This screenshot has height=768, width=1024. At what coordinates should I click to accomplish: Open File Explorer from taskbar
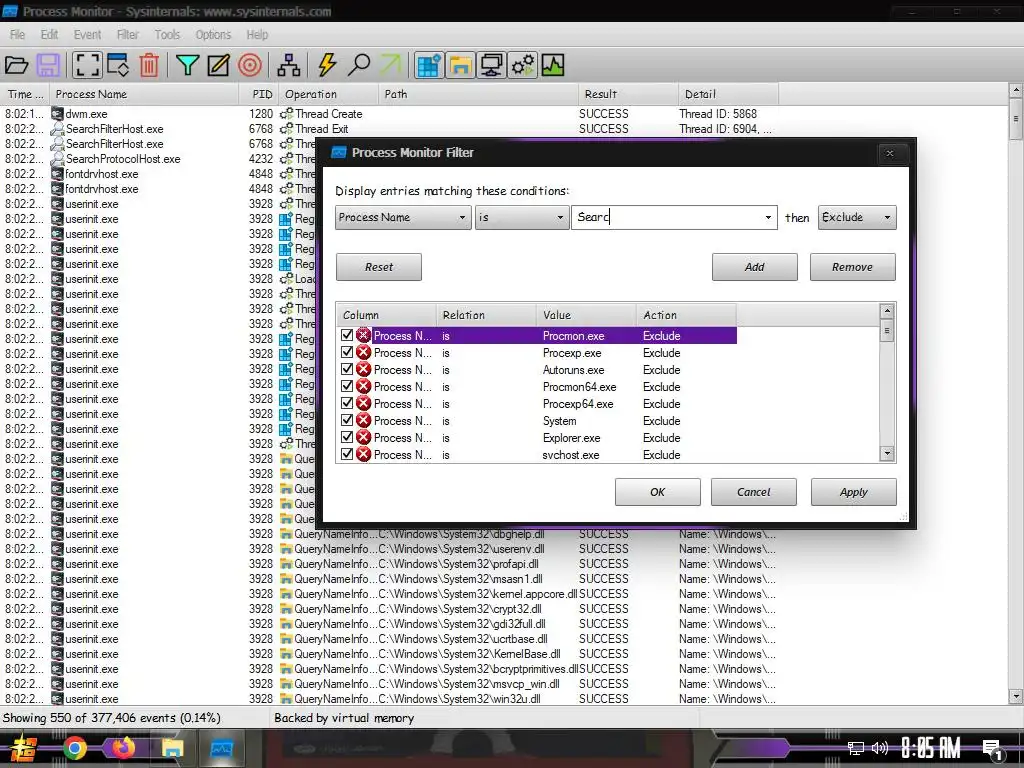click(172, 748)
